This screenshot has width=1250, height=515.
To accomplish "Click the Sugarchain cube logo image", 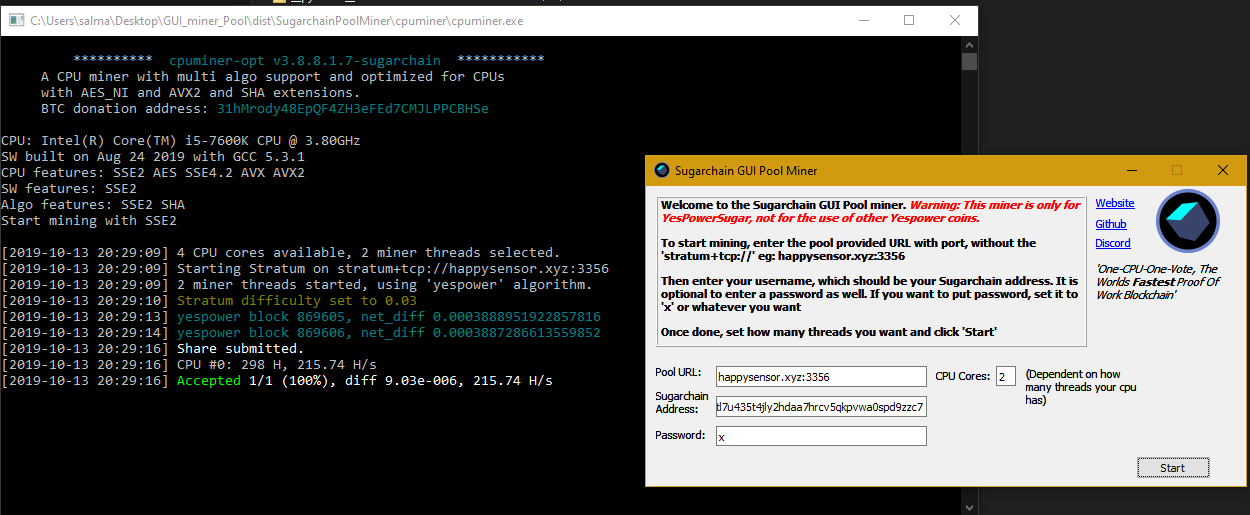I will [x=1188, y=222].
